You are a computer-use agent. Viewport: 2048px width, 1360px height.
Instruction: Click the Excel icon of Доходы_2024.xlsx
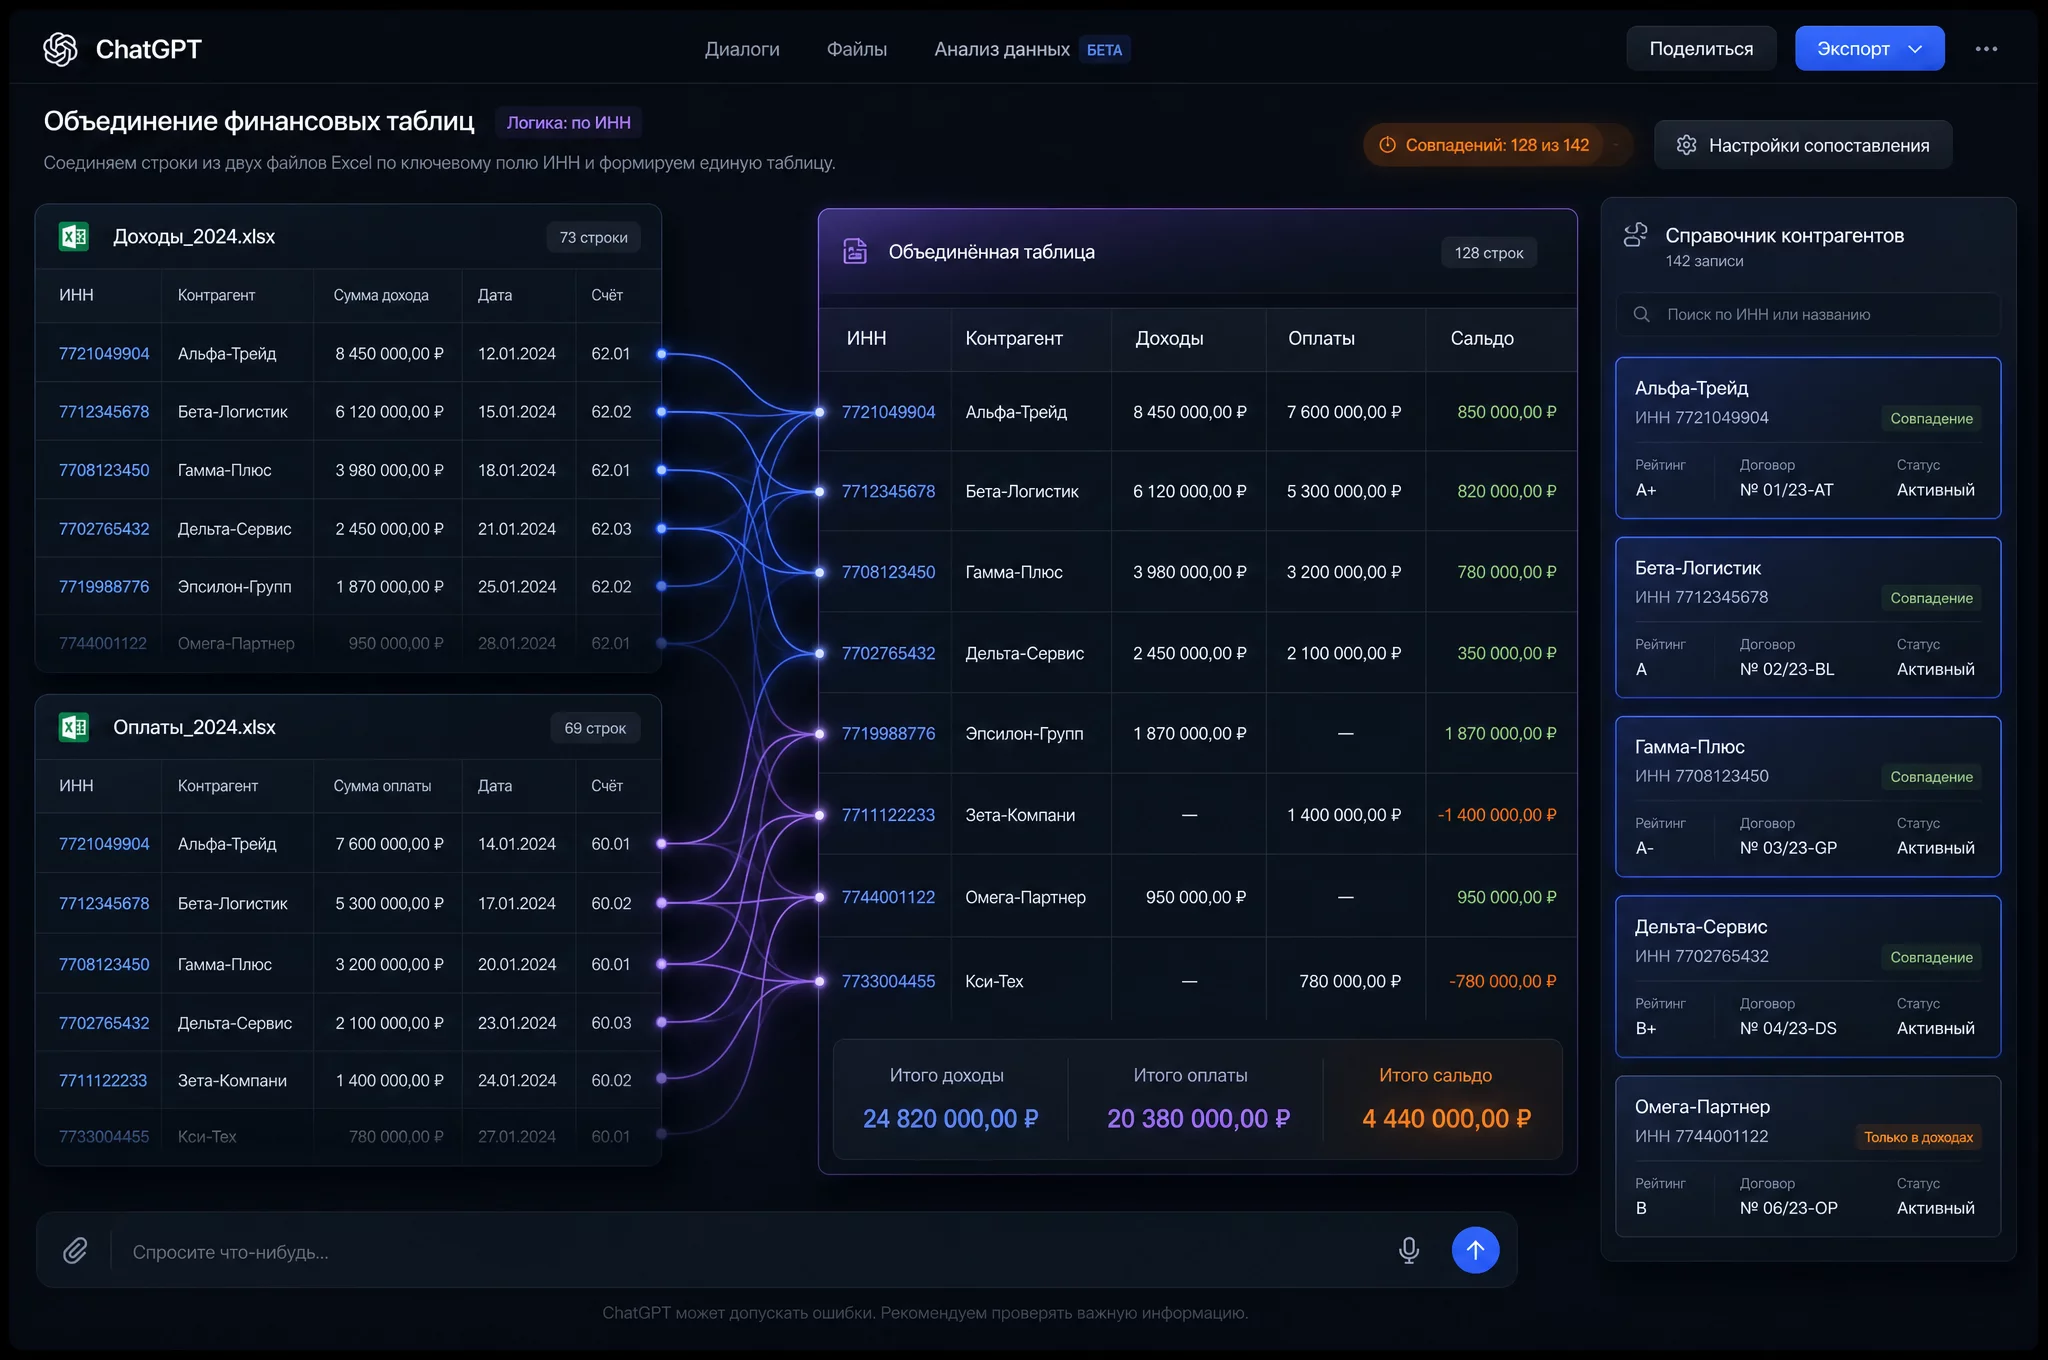pyautogui.click(x=74, y=237)
